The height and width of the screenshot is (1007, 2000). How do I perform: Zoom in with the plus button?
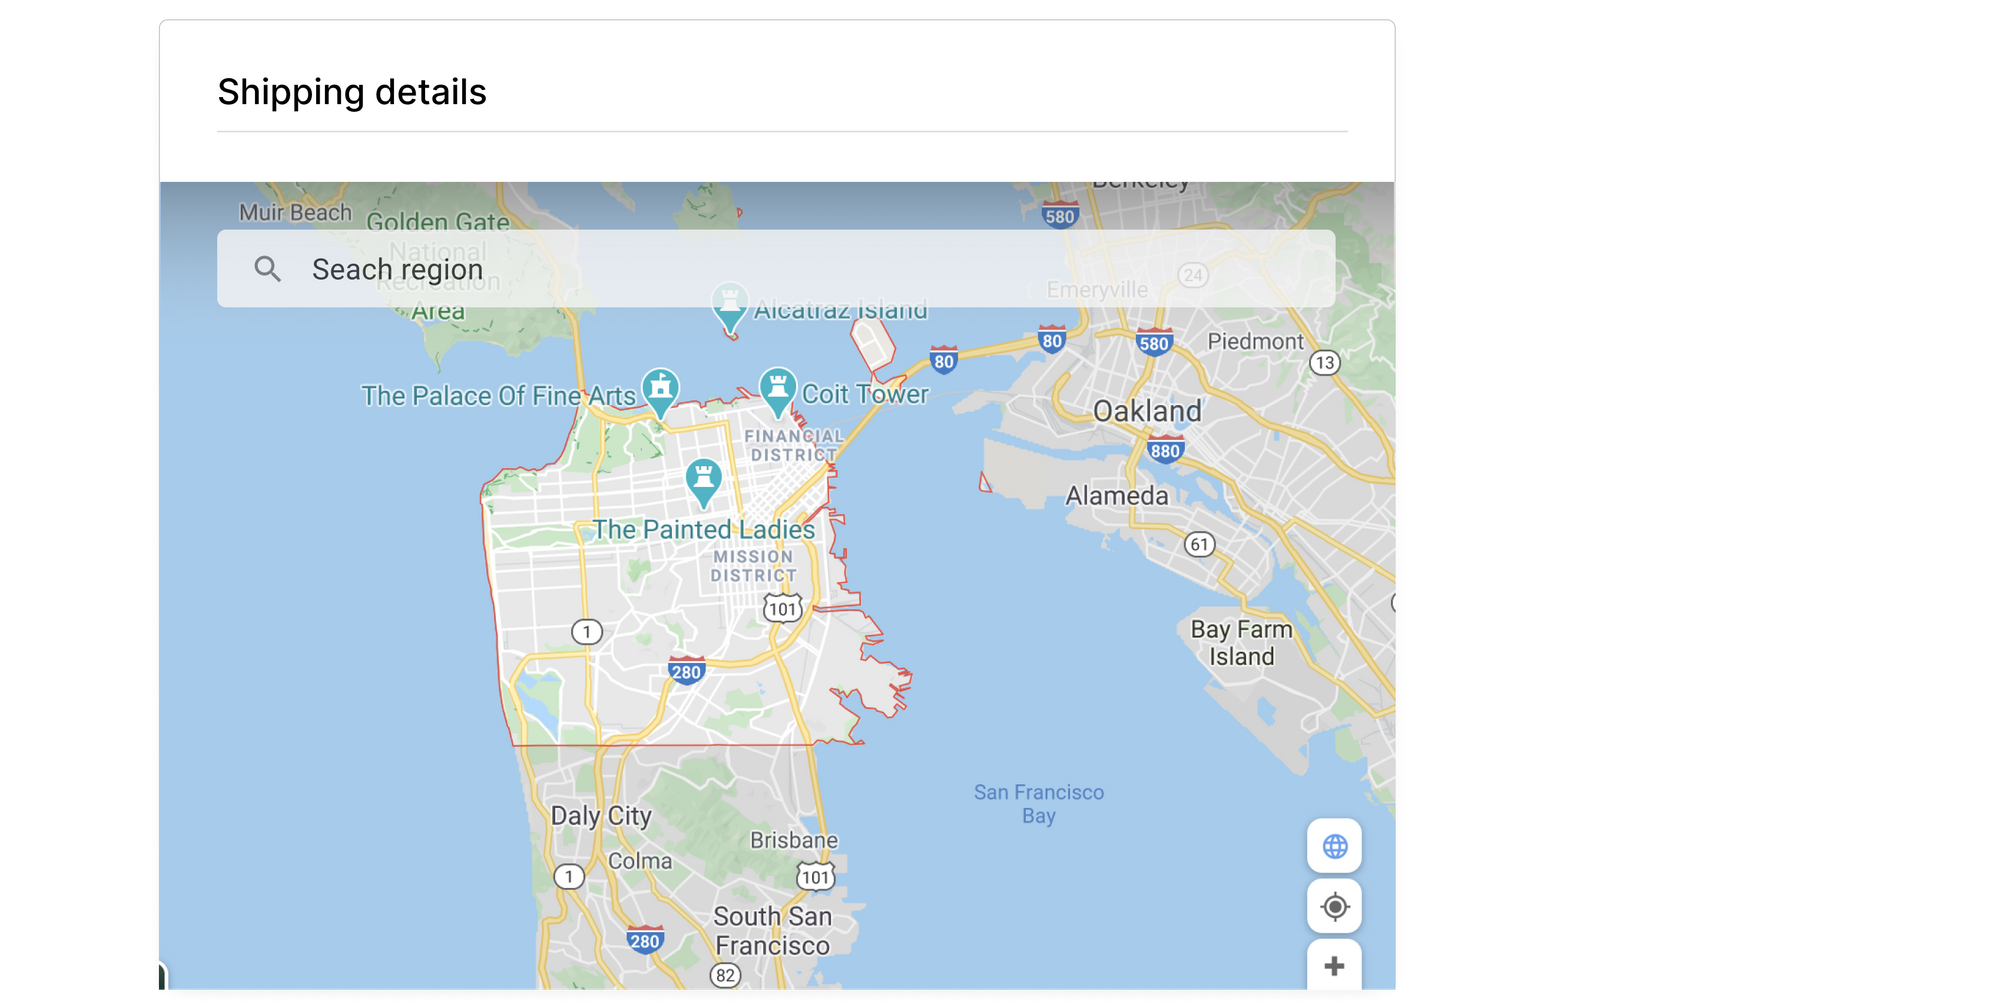tap(1334, 965)
